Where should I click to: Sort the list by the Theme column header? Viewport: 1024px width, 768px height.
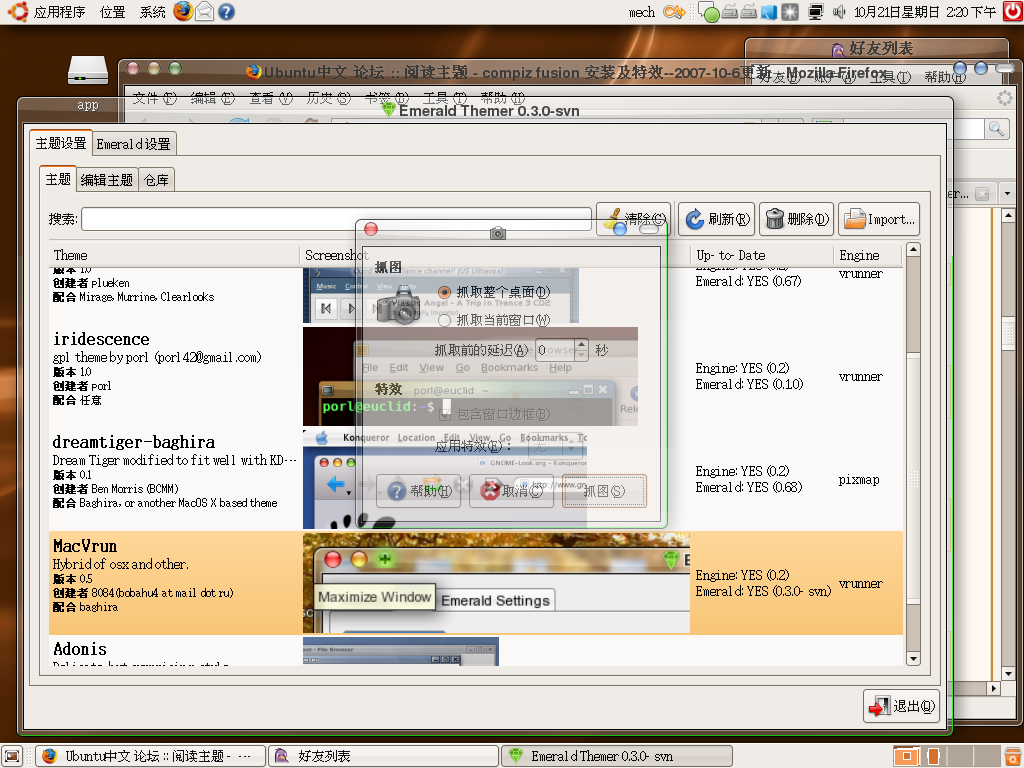click(x=174, y=255)
